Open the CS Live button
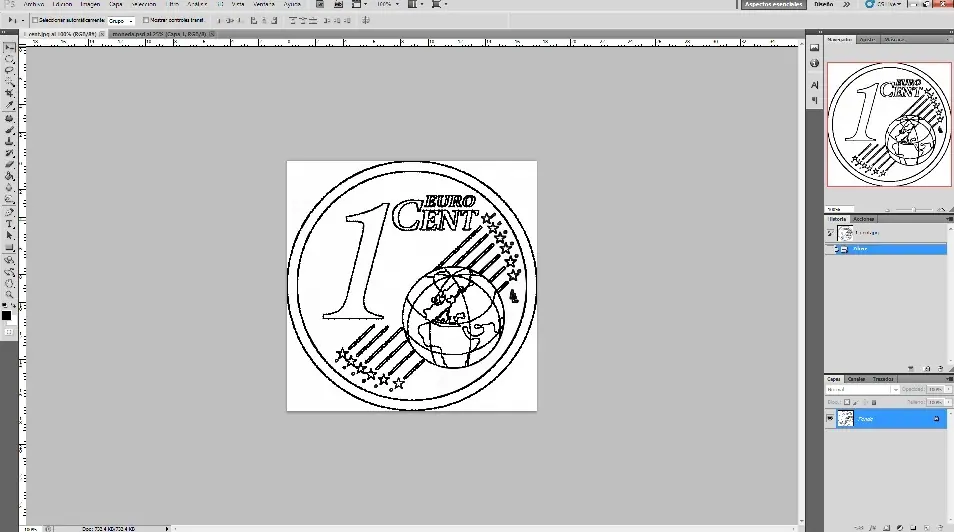 884,4
